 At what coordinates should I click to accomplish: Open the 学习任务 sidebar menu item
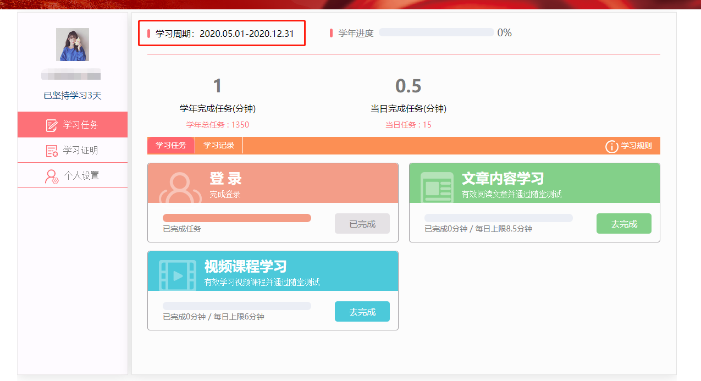(x=72, y=125)
